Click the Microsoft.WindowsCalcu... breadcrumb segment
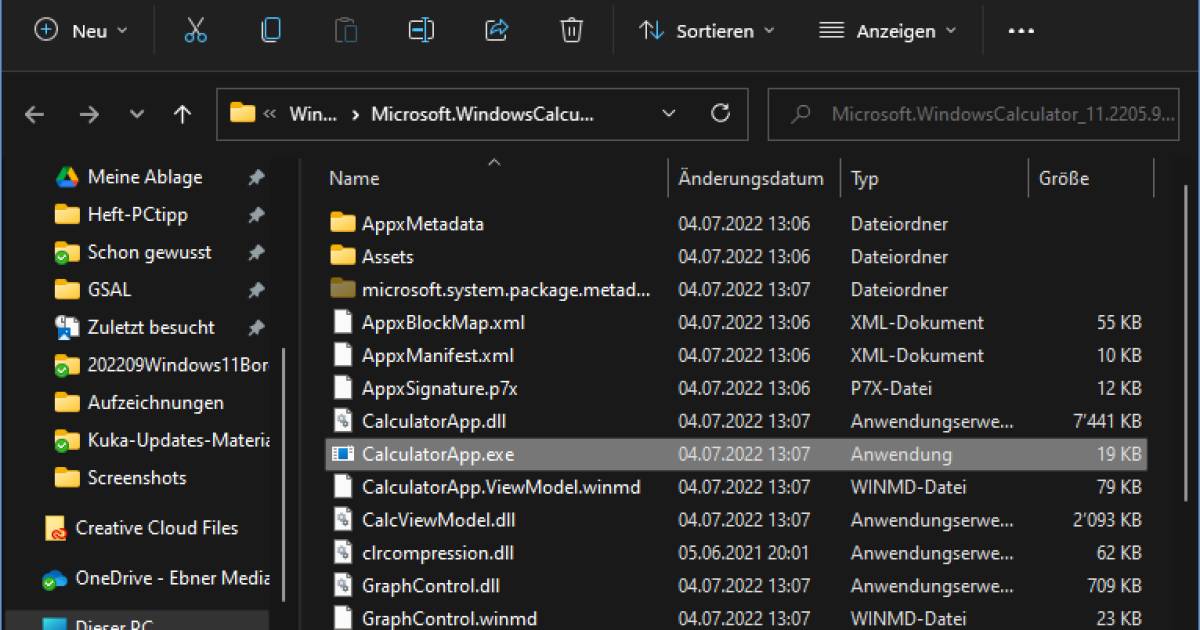This screenshot has height=630, width=1200. click(x=482, y=114)
